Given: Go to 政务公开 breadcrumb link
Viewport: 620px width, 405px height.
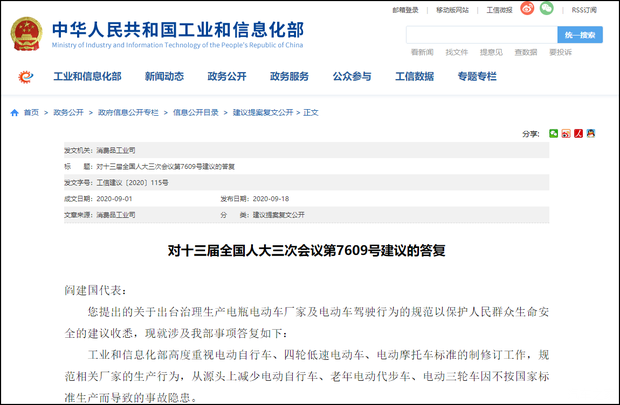Looking at the screenshot, I should click(68, 113).
